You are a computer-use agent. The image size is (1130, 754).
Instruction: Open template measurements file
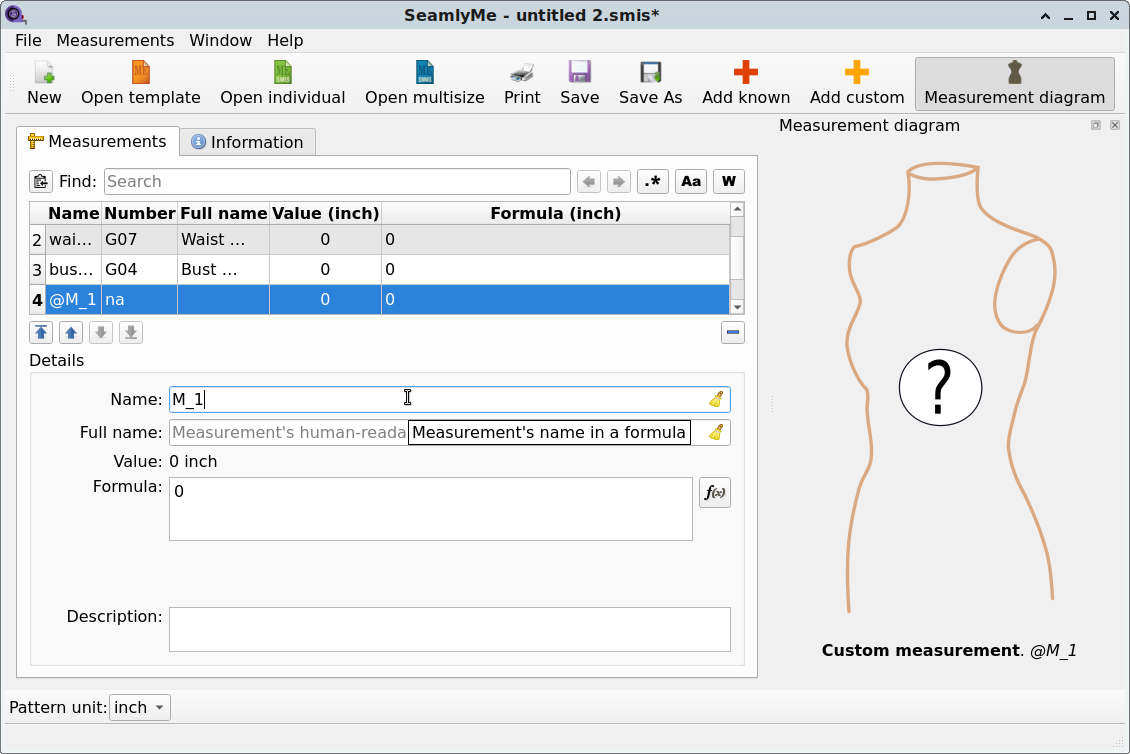pyautogui.click(x=141, y=83)
